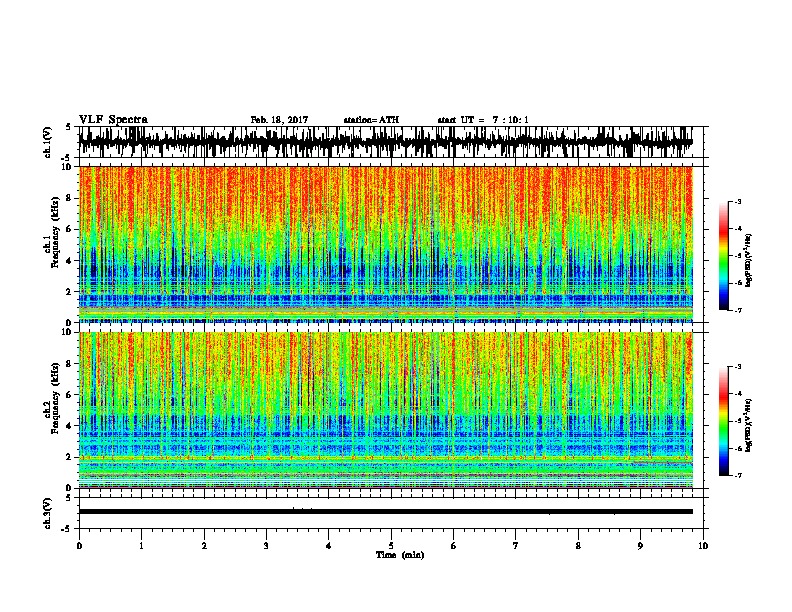792x612 pixels.
Task: Click the ch.1 spectrogram color bar
Action: (724, 256)
